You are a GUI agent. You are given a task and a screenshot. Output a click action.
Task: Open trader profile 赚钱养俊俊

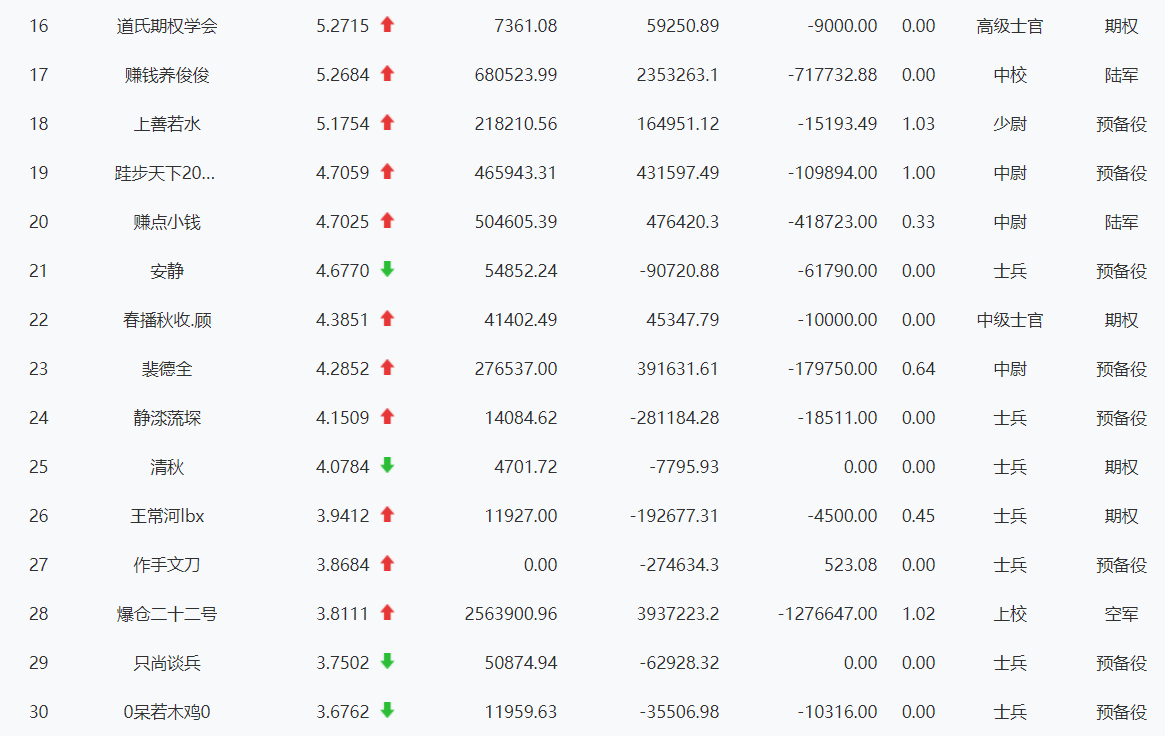point(167,75)
